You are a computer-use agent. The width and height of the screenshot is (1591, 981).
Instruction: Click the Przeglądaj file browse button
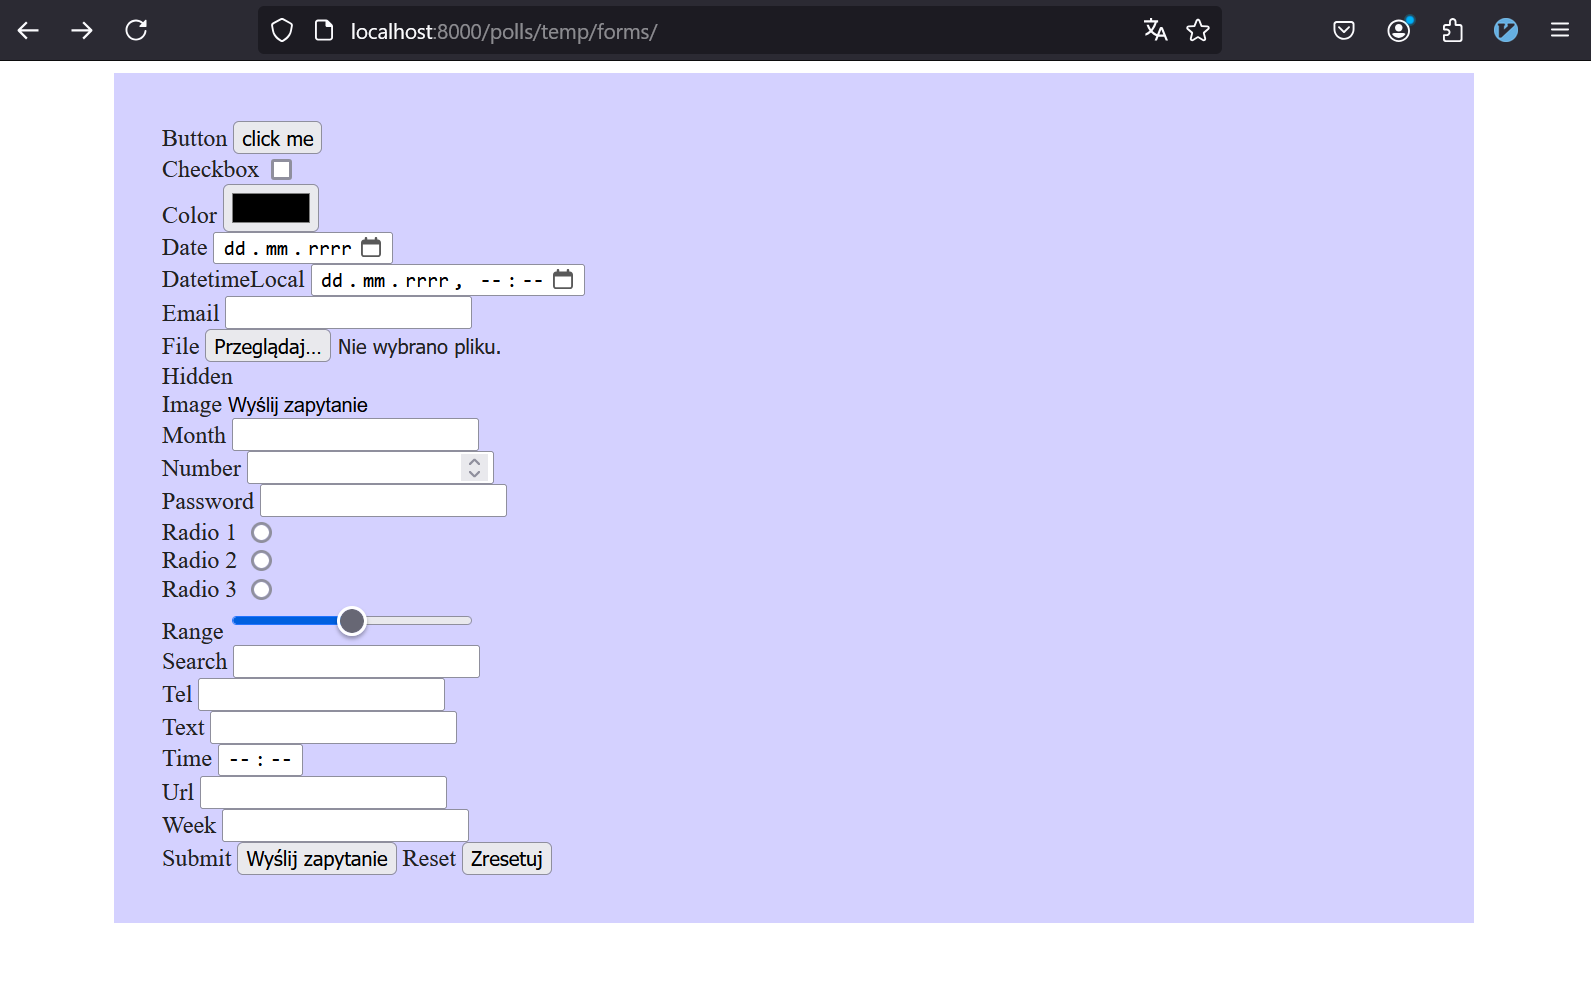tap(268, 346)
